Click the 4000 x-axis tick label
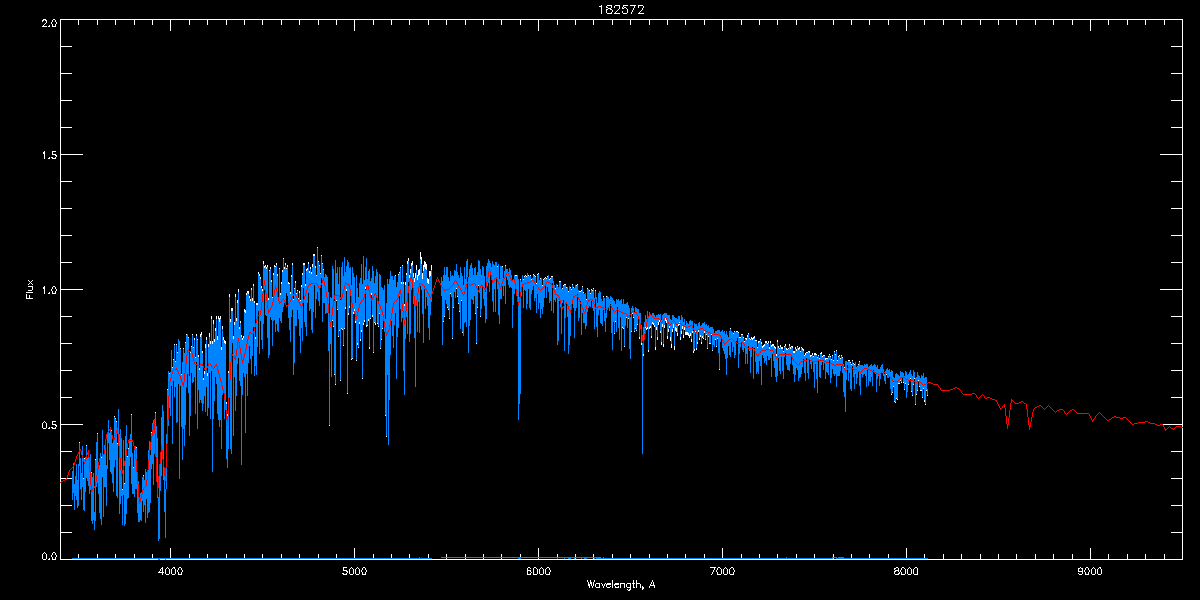 point(170,571)
